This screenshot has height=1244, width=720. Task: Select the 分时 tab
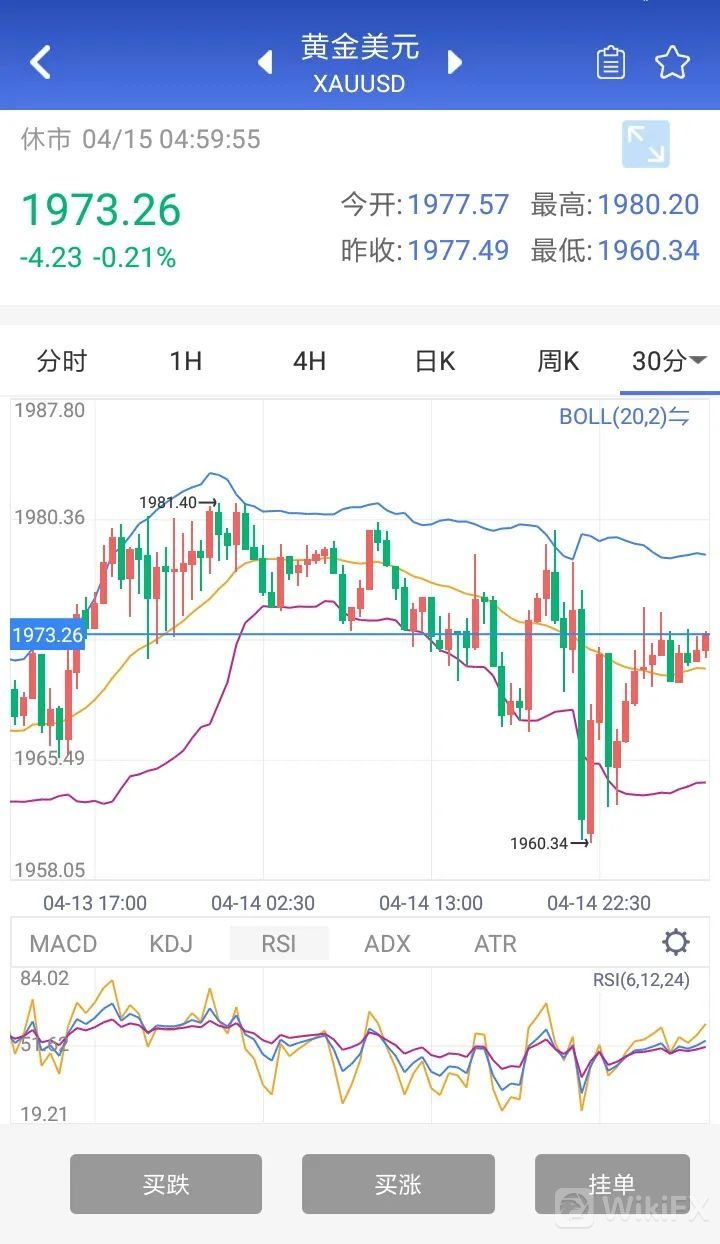click(x=62, y=361)
